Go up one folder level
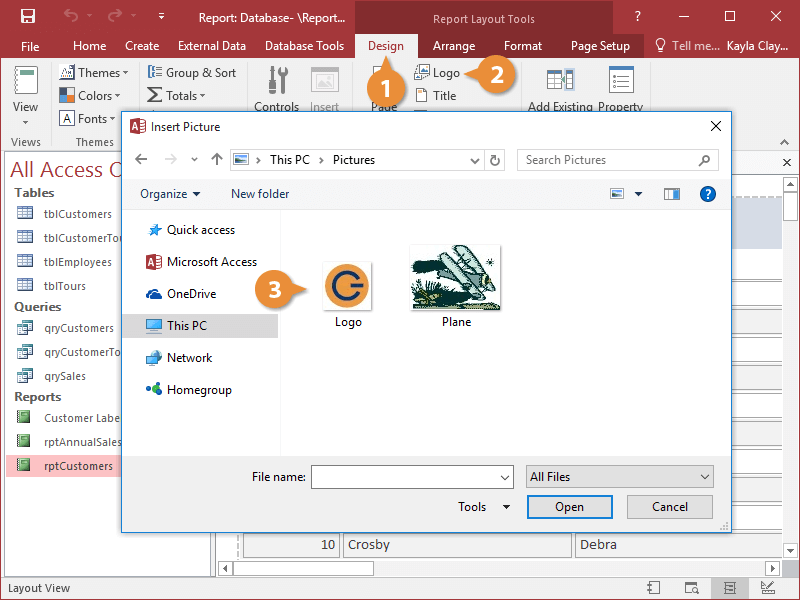 tap(217, 160)
